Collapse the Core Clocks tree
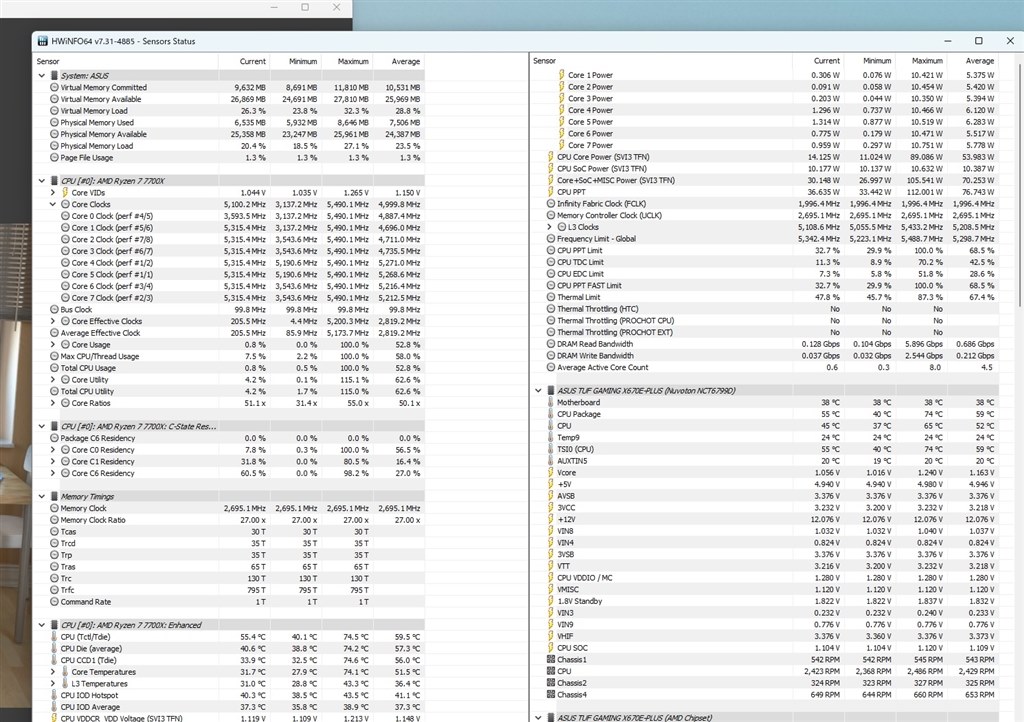1024x722 pixels. pos(53,204)
